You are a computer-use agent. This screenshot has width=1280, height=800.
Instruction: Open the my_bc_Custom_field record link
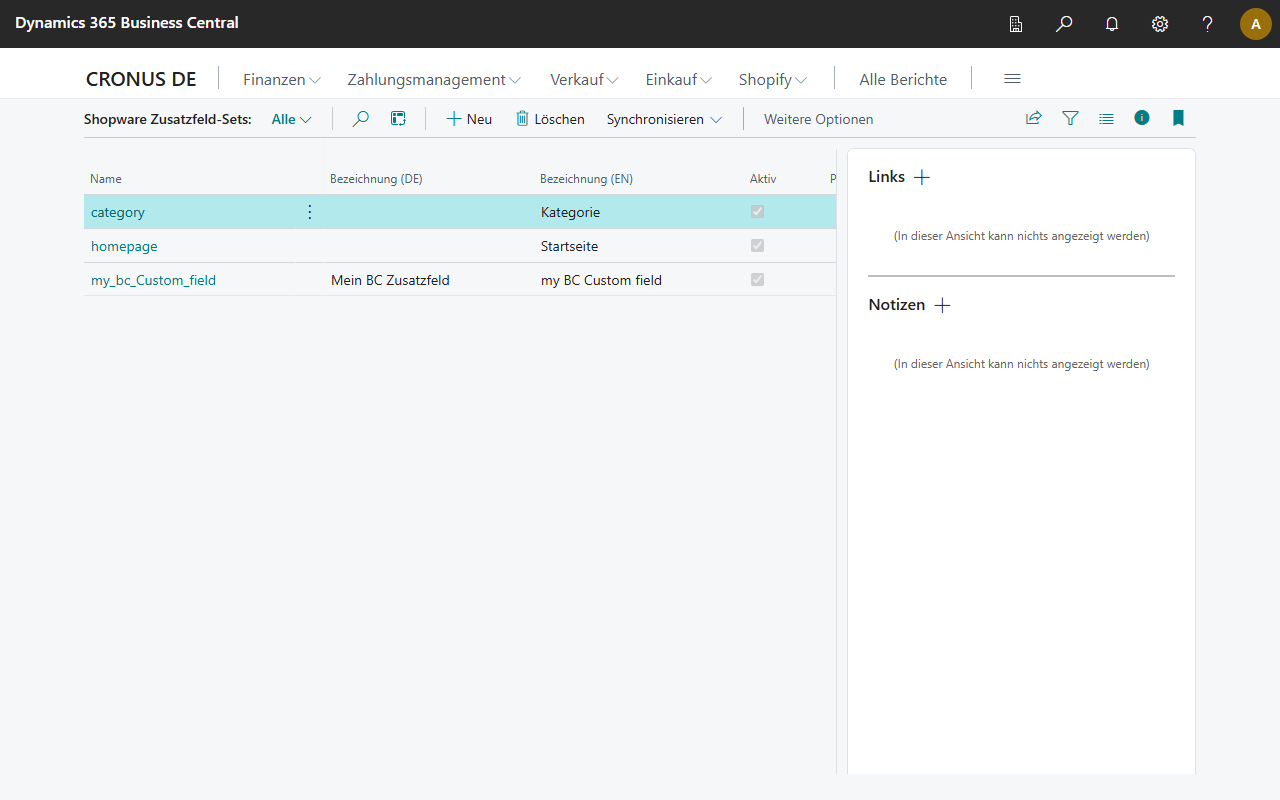[153, 280]
